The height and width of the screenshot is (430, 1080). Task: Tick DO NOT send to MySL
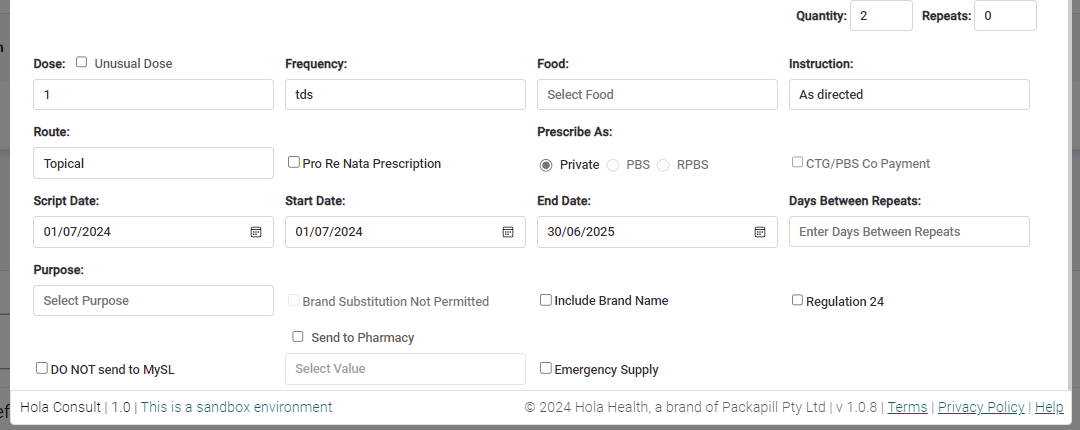[42, 368]
